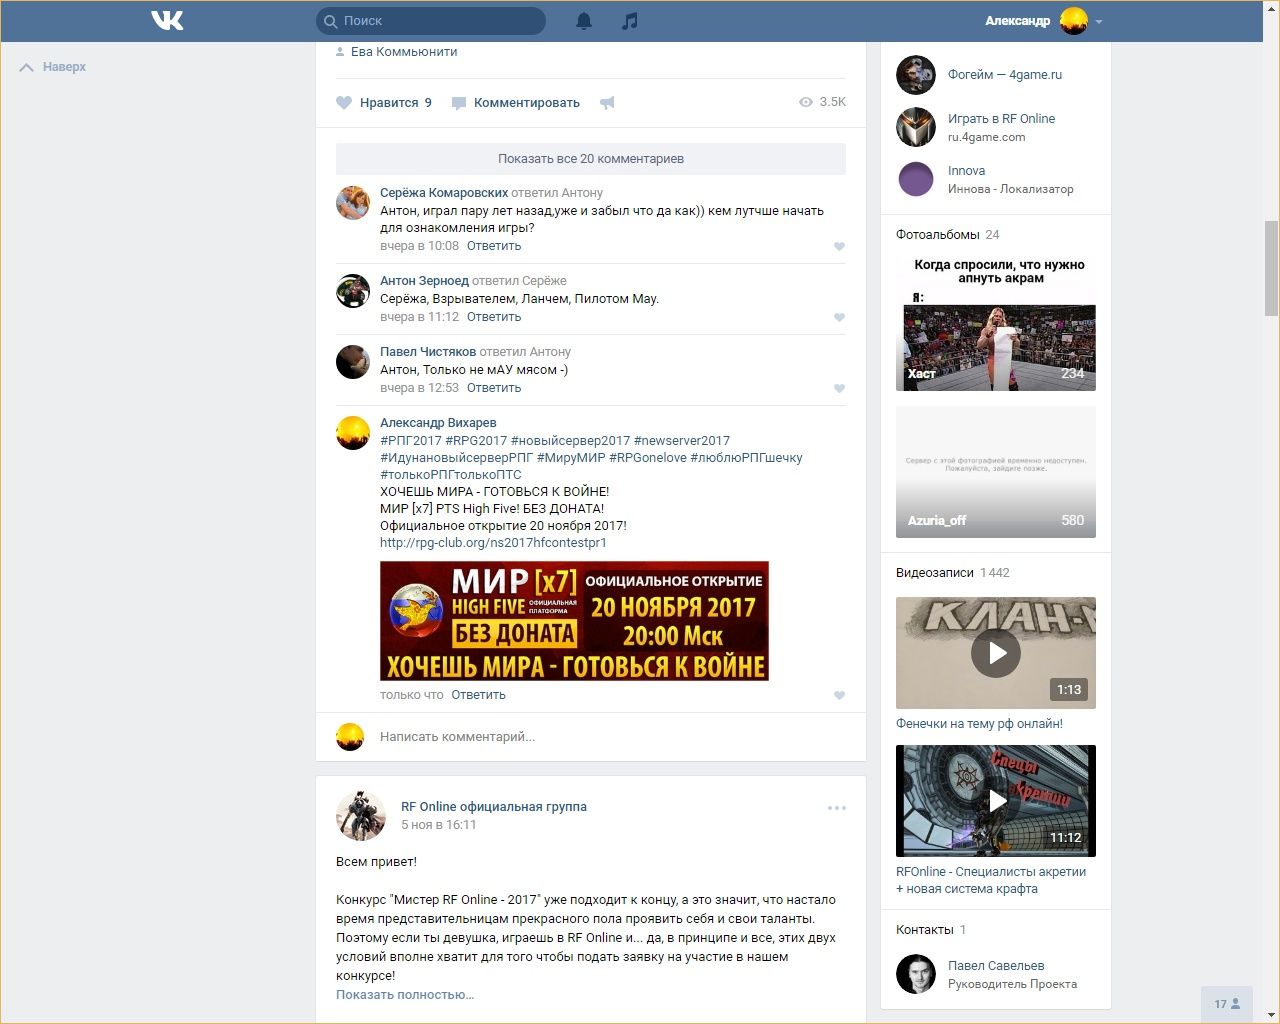Click hashtag #толькоРПГтолькоПТС
The height and width of the screenshot is (1024, 1280).
tap(451, 475)
